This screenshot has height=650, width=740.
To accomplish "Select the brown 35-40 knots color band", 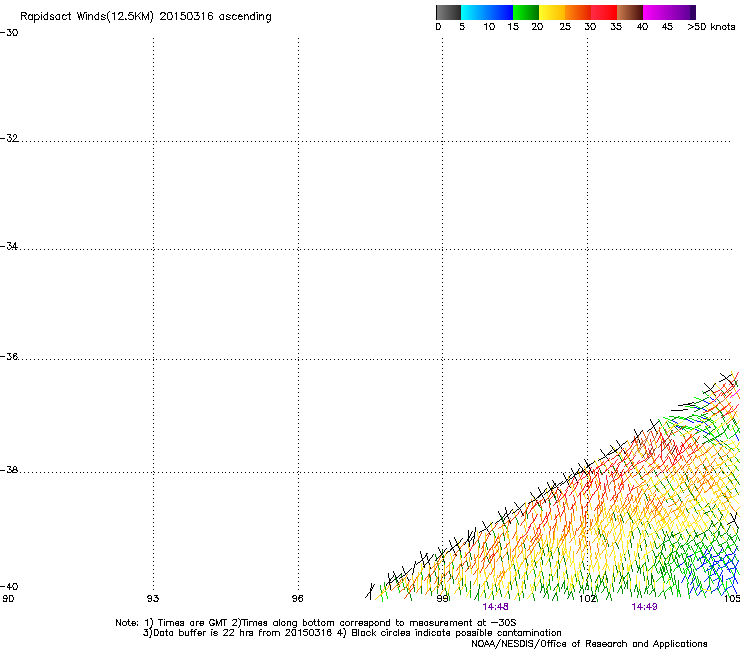I will pos(630,12).
